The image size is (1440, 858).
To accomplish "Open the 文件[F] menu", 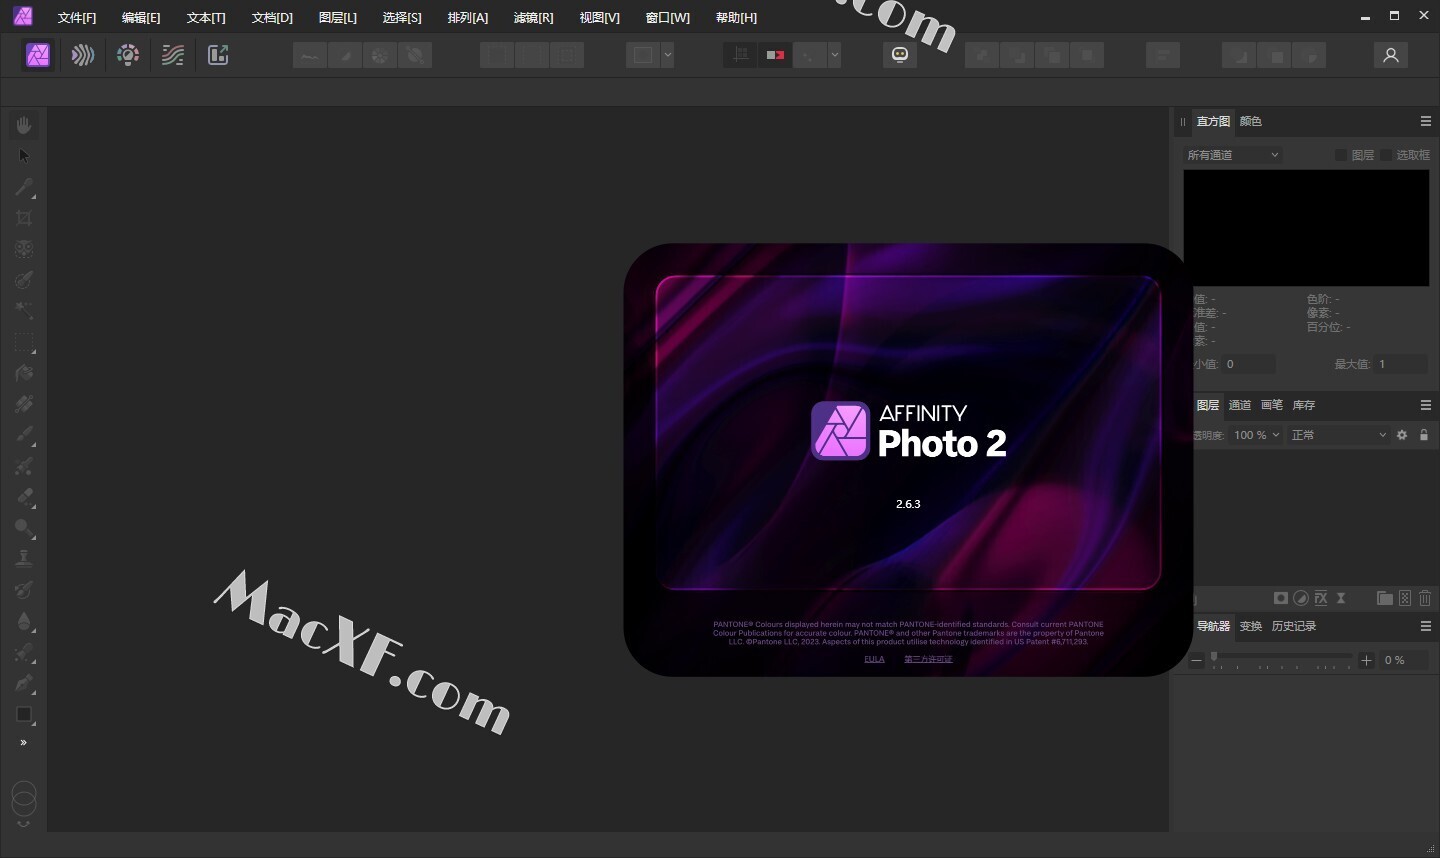I will point(77,18).
